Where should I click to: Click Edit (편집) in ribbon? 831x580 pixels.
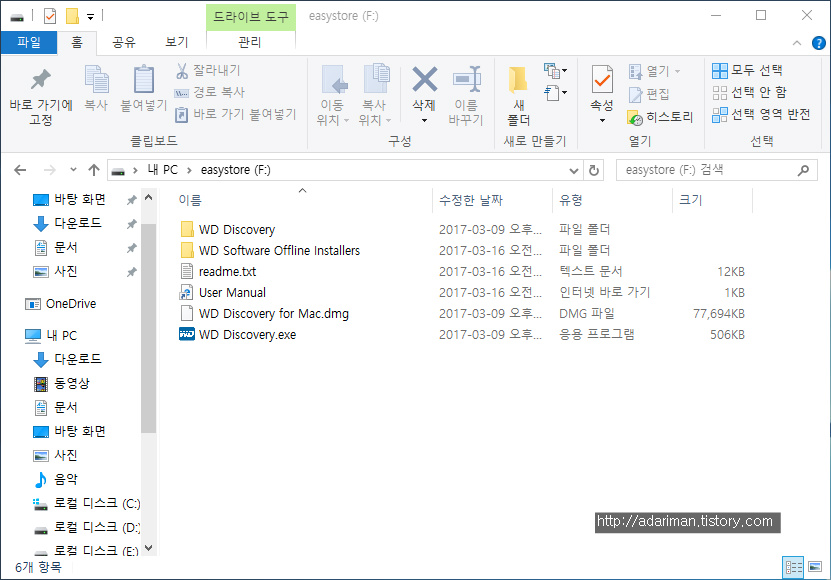pyautogui.click(x=649, y=94)
